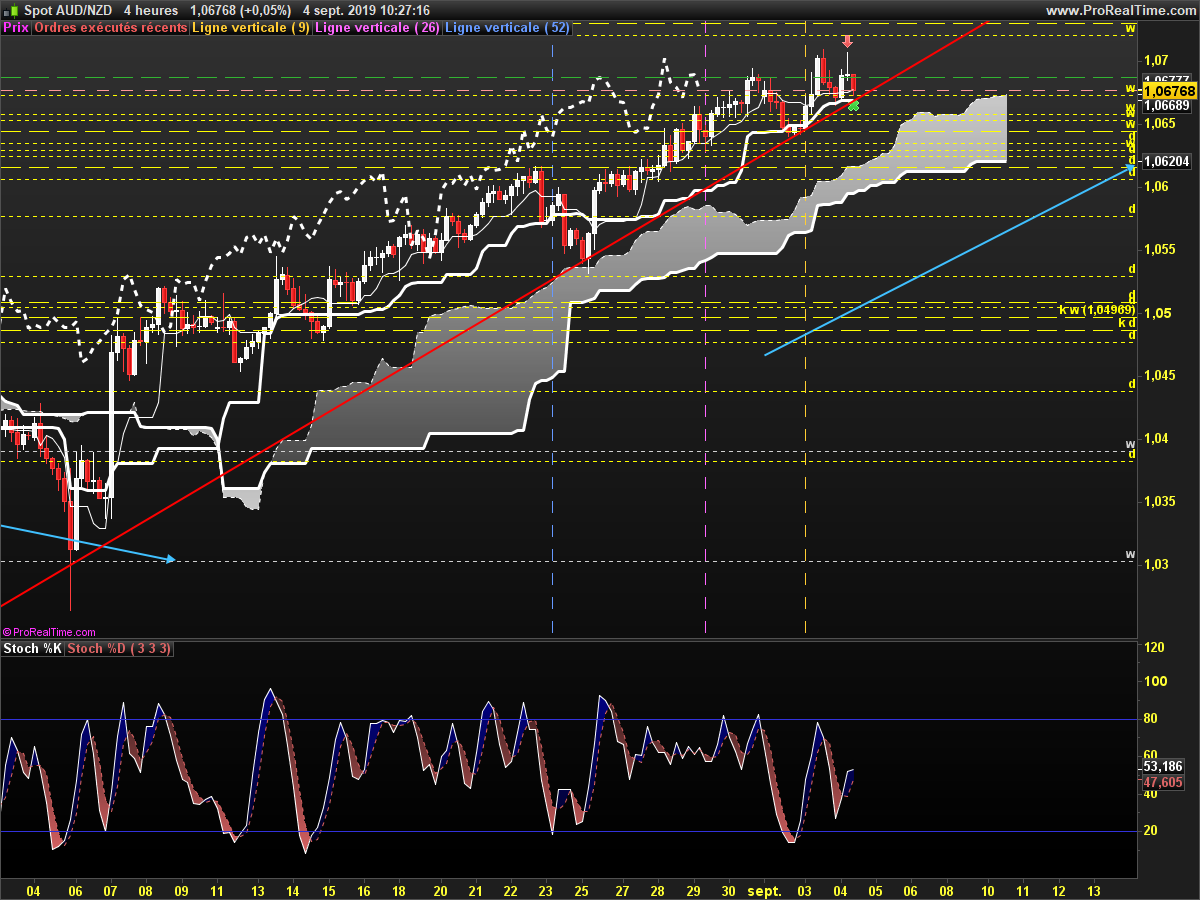Click the 1,06204 price tag on the axis

[x=1166, y=160]
